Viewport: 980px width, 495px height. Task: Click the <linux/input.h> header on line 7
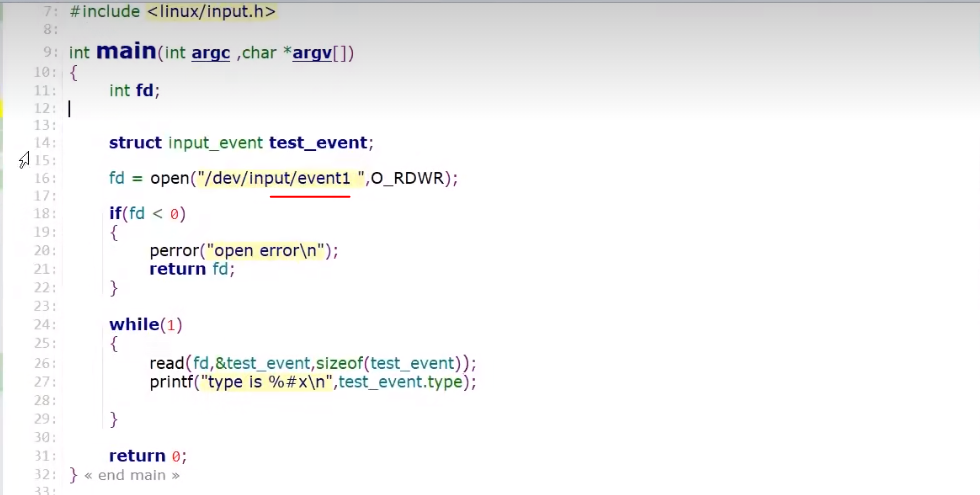(211, 11)
